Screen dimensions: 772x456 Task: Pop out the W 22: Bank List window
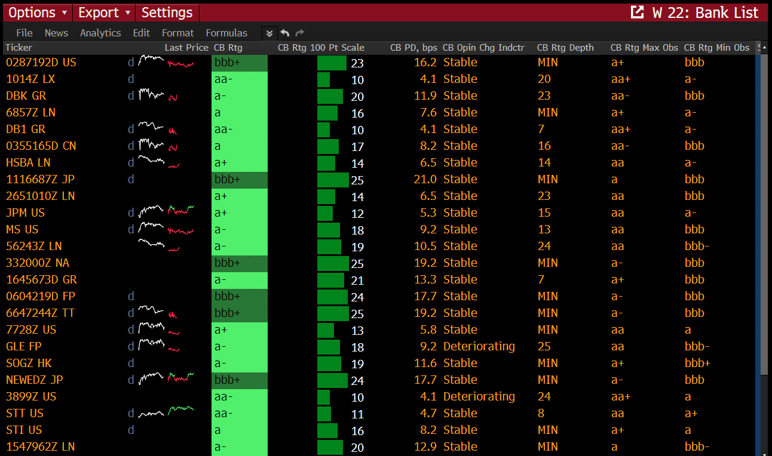pyautogui.click(x=637, y=12)
